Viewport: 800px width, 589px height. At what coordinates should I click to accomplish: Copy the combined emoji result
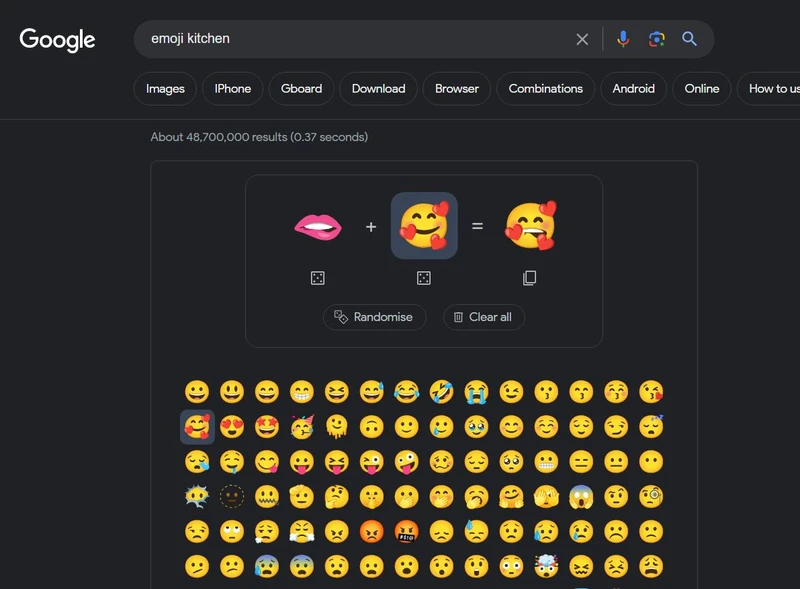[x=530, y=278]
